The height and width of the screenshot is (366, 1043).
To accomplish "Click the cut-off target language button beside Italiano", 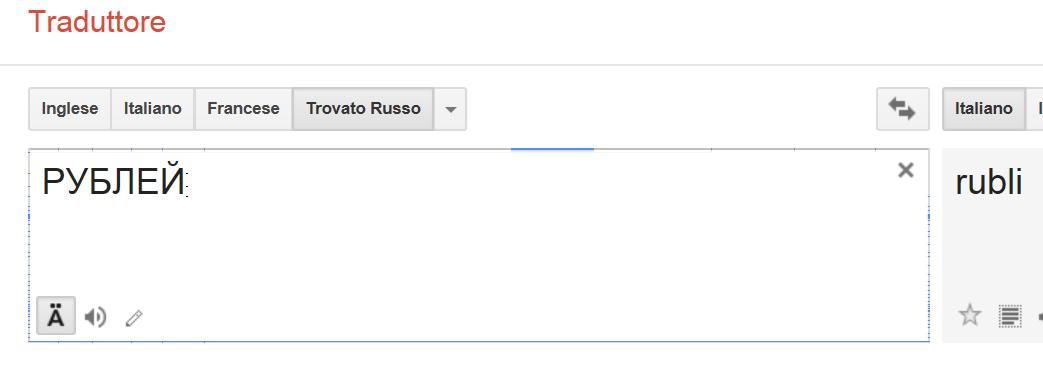I will click(1035, 108).
